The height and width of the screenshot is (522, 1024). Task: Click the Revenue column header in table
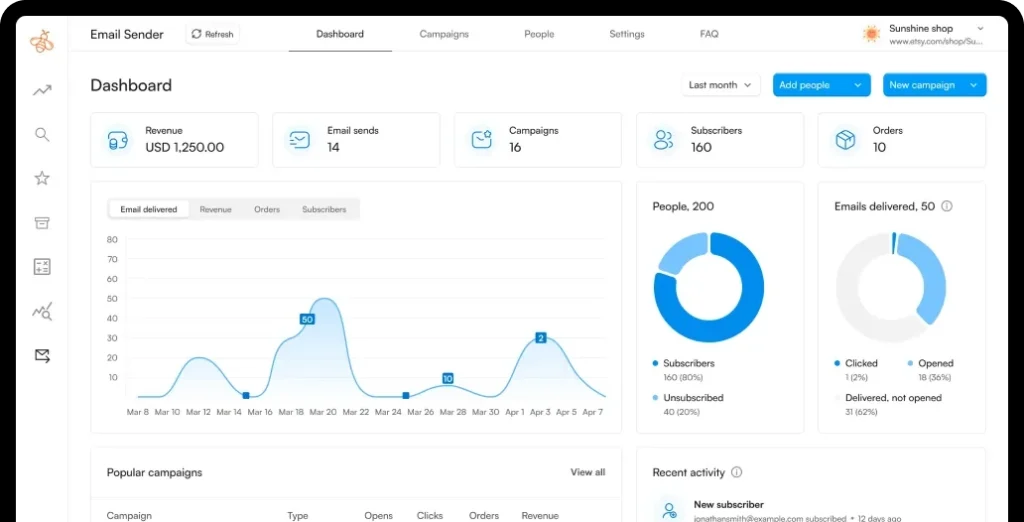[539, 515]
